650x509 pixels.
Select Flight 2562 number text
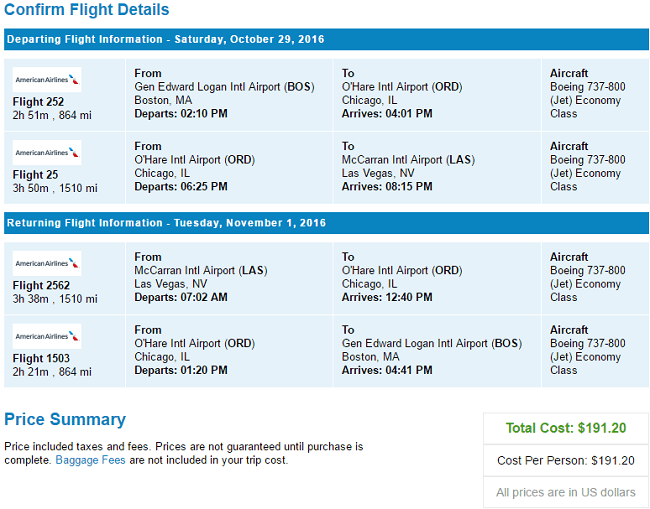click(x=41, y=285)
